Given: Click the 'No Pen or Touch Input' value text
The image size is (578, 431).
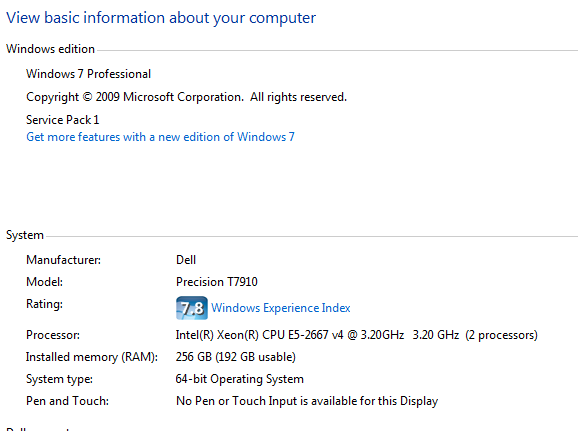Looking at the screenshot, I should (x=307, y=401).
